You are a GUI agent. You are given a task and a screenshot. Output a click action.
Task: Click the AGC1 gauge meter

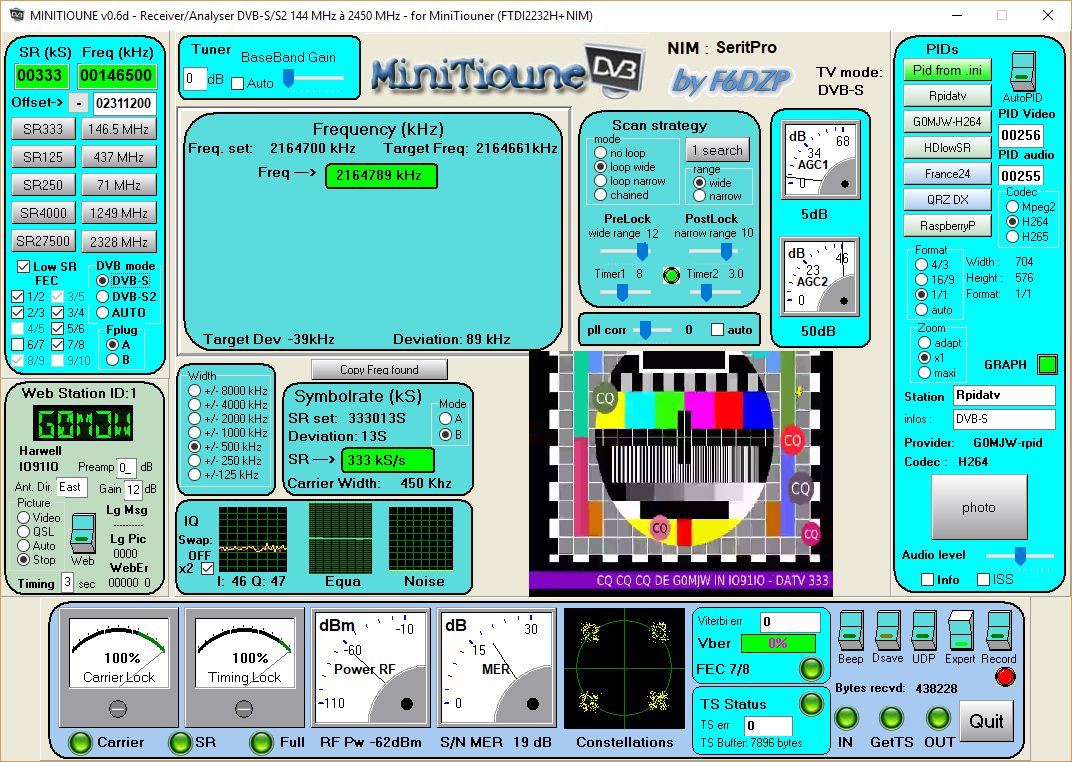820,161
